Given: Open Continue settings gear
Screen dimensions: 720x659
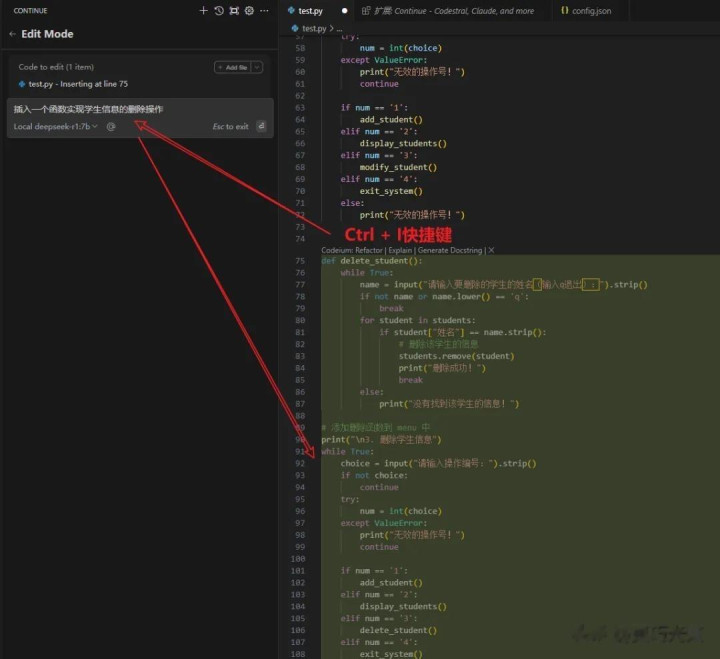Looking at the screenshot, I should tap(249, 11).
